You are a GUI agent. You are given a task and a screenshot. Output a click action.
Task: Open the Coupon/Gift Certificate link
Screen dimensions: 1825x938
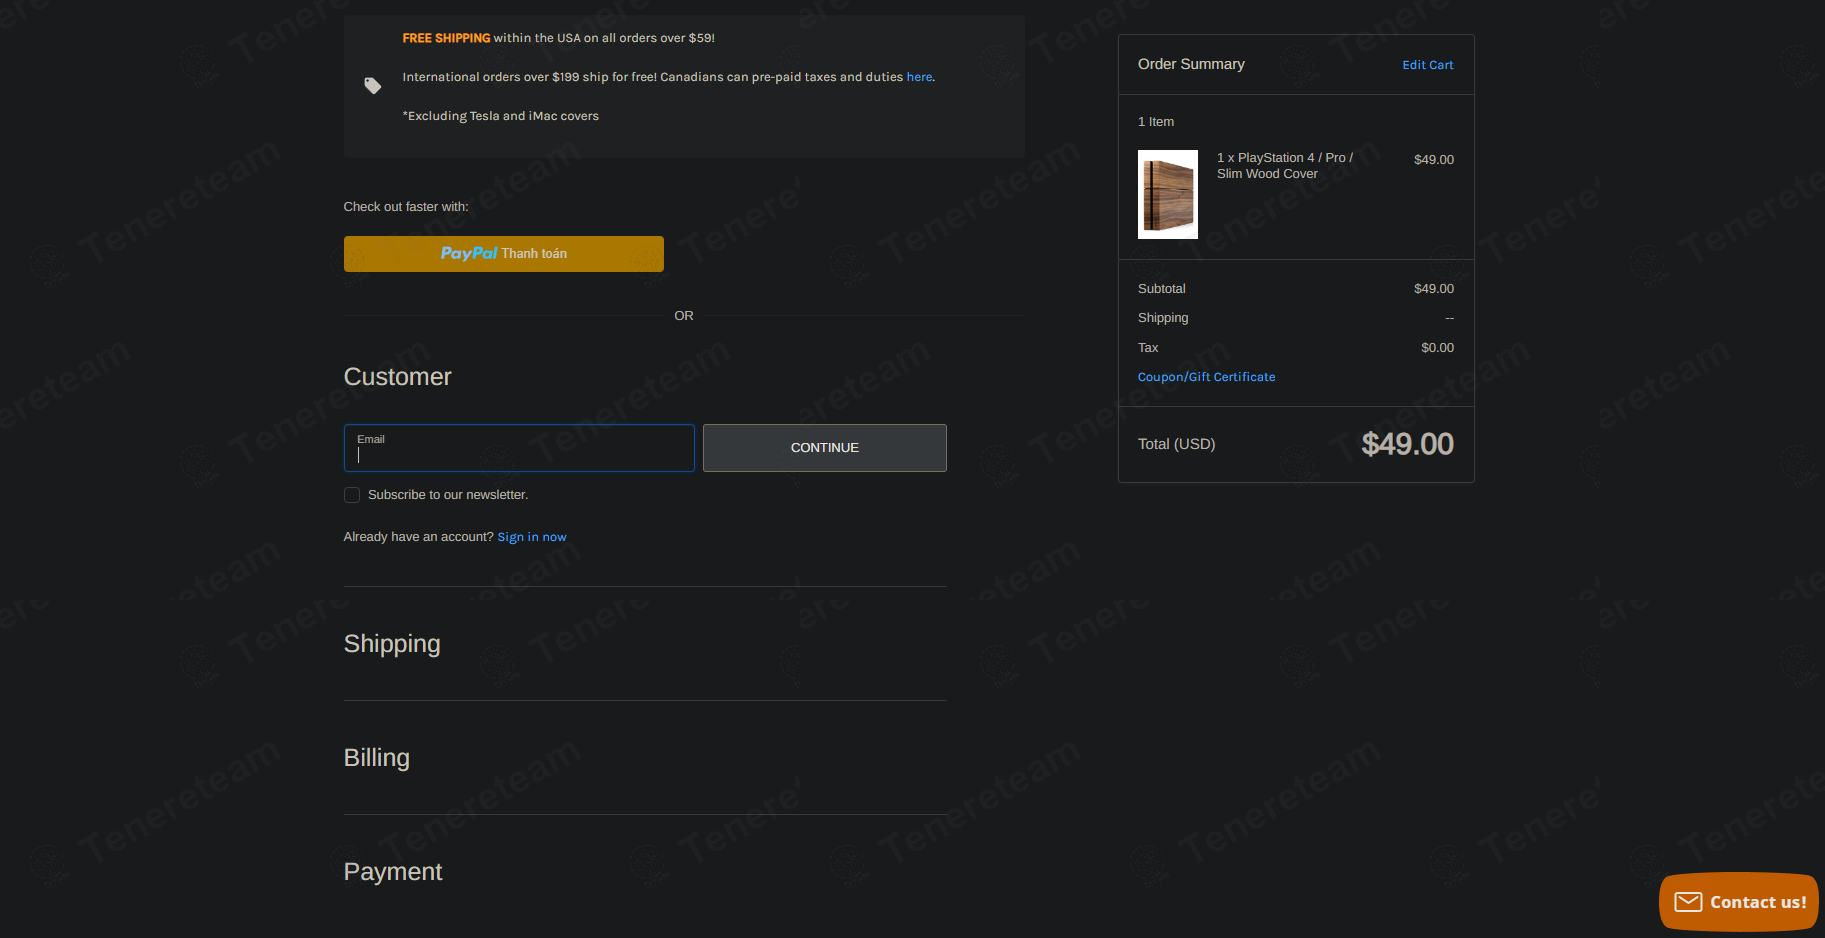[x=1206, y=377]
